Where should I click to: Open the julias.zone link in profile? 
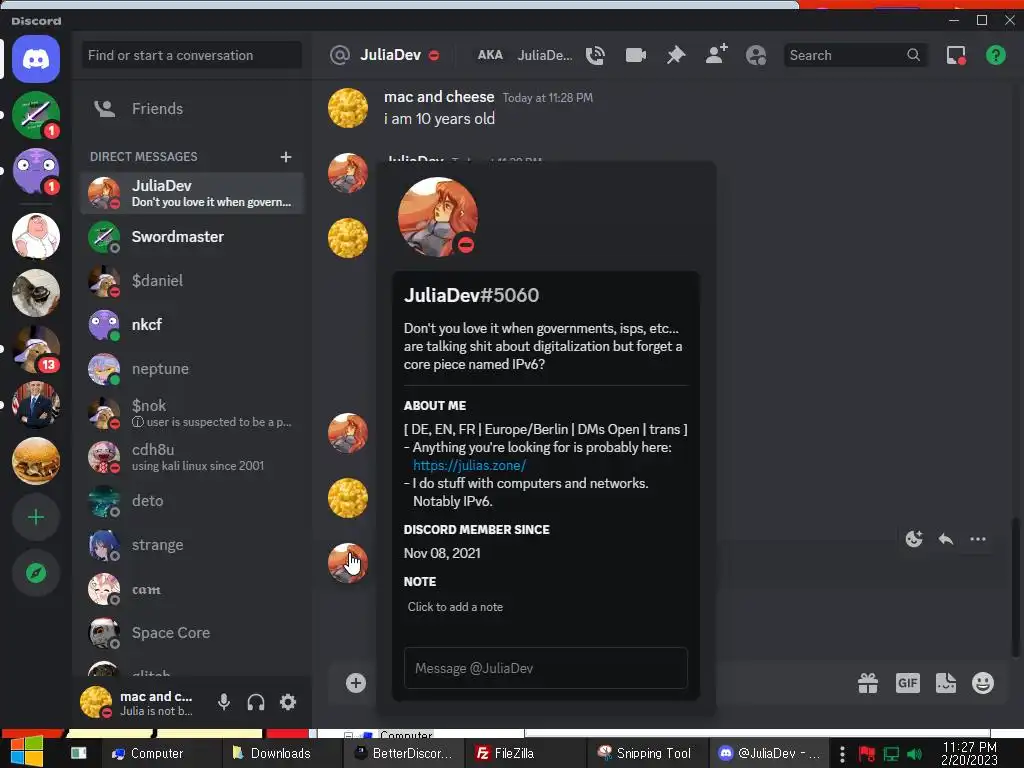tap(470, 466)
